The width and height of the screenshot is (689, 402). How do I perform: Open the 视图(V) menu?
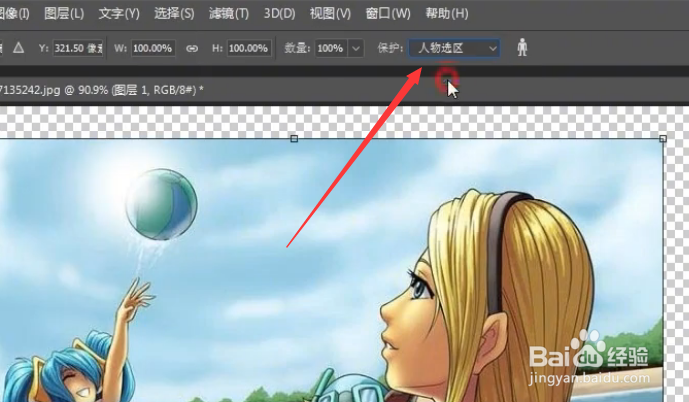pos(330,14)
